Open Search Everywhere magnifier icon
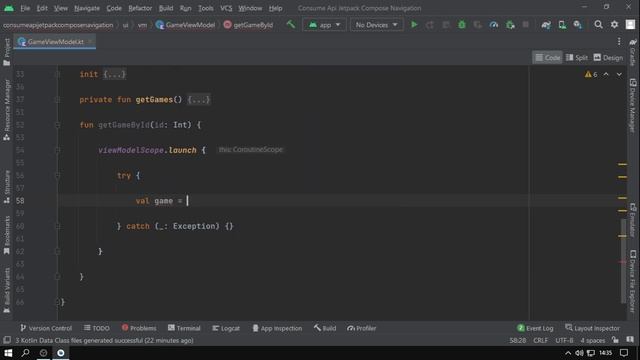This screenshot has height=360, width=640. point(598,24)
